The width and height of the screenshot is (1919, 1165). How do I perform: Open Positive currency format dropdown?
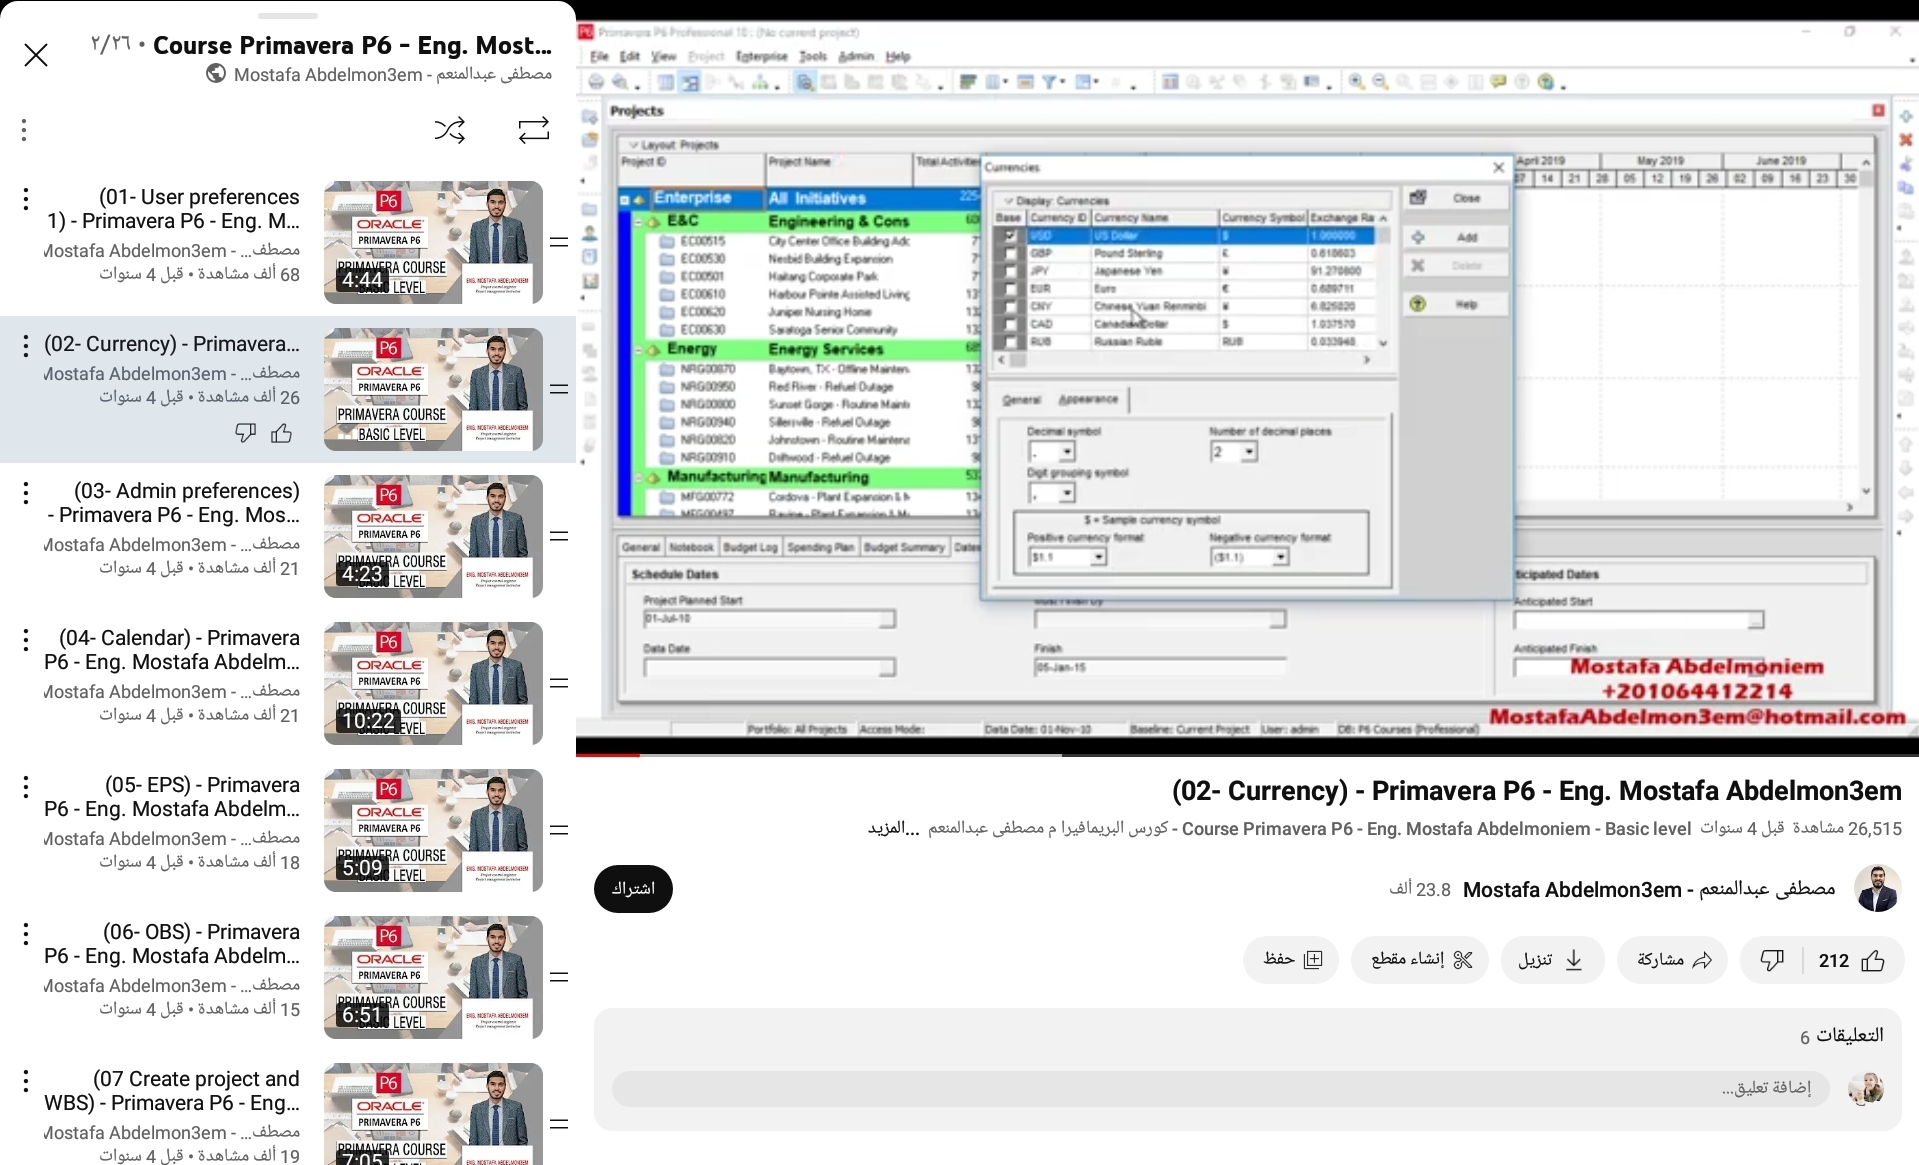(x=1098, y=557)
